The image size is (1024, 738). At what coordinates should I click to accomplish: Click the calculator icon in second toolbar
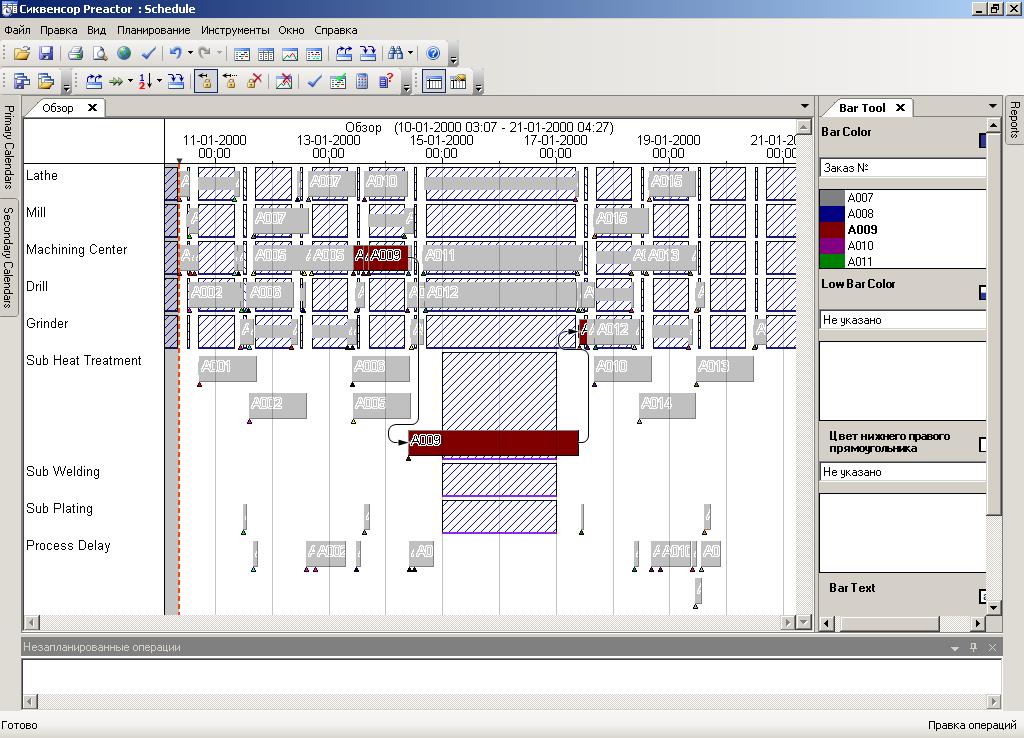point(362,82)
